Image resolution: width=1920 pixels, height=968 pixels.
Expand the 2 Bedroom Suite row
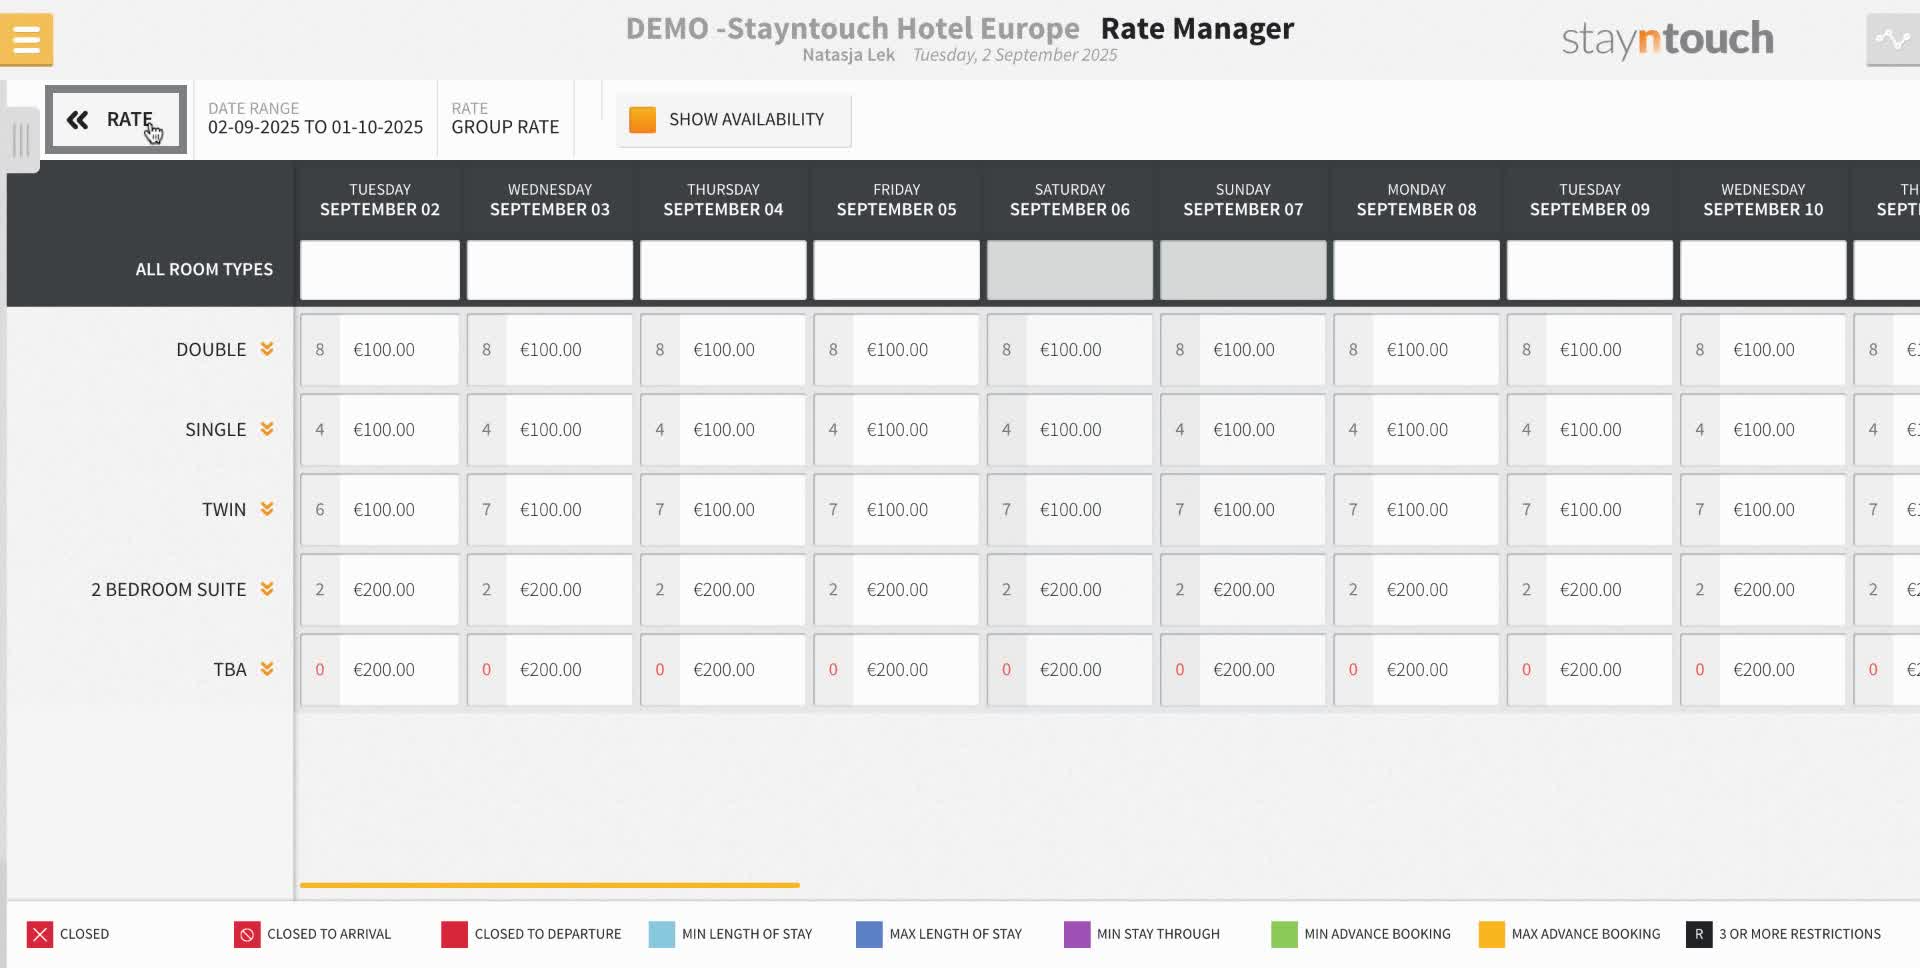(267, 589)
